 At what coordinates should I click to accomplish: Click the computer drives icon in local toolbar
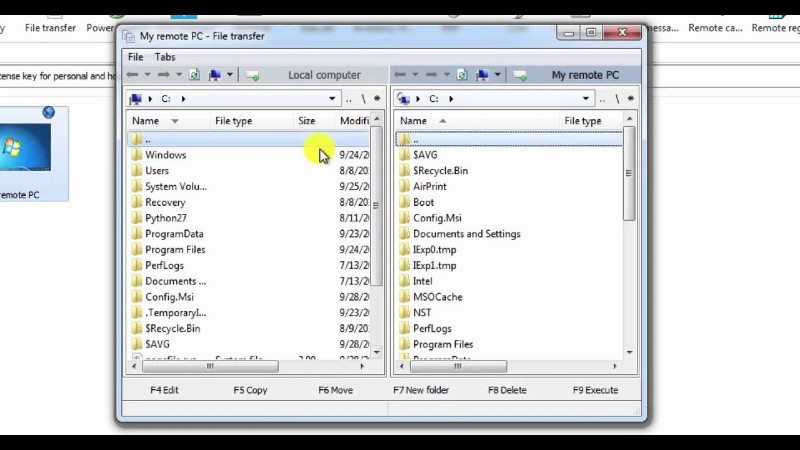(x=213, y=75)
